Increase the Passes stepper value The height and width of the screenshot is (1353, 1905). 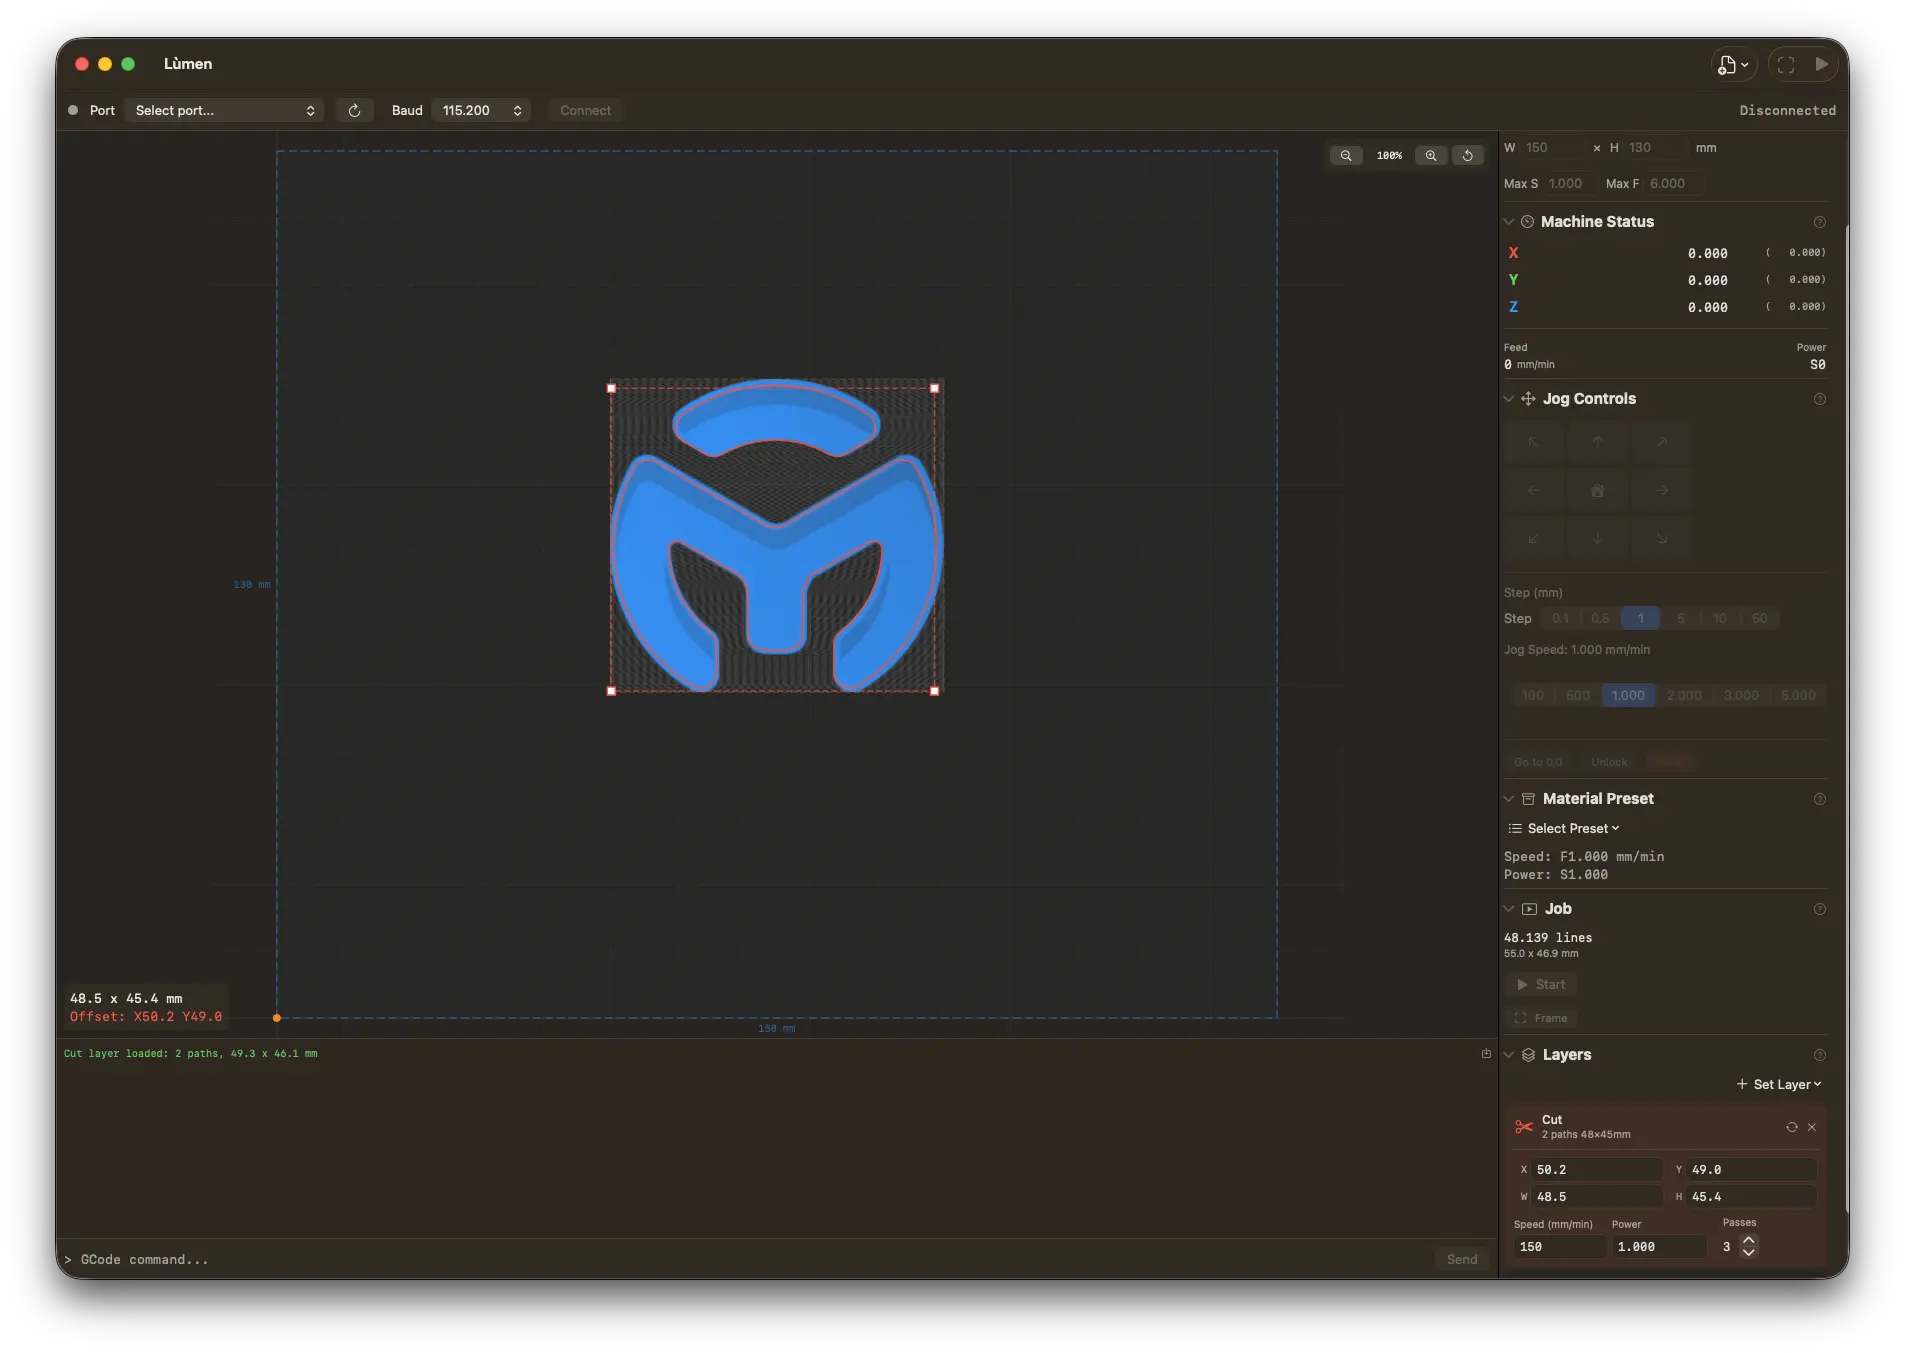[x=1748, y=1241]
